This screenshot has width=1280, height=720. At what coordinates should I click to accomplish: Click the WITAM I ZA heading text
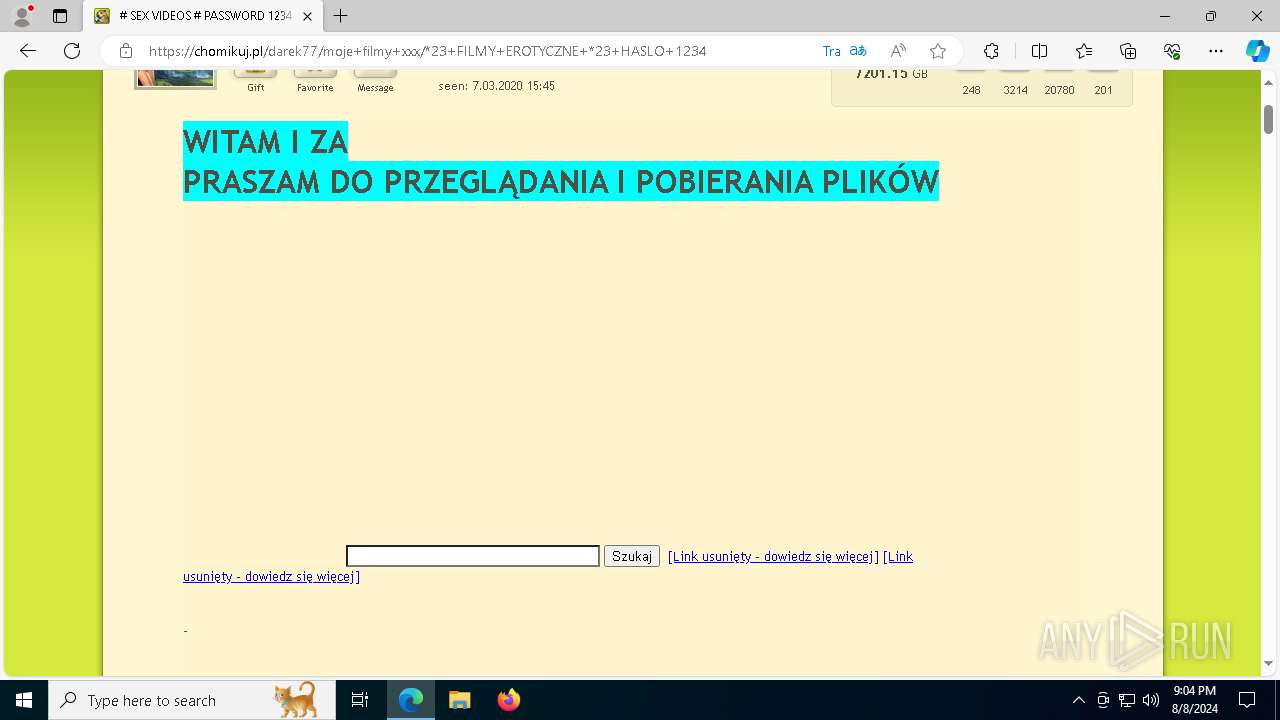pyautogui.click(x=265, y=141)
